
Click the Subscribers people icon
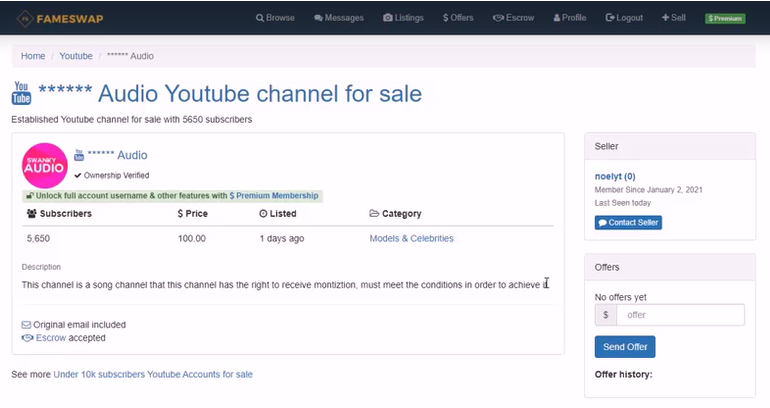coord(32,214)
